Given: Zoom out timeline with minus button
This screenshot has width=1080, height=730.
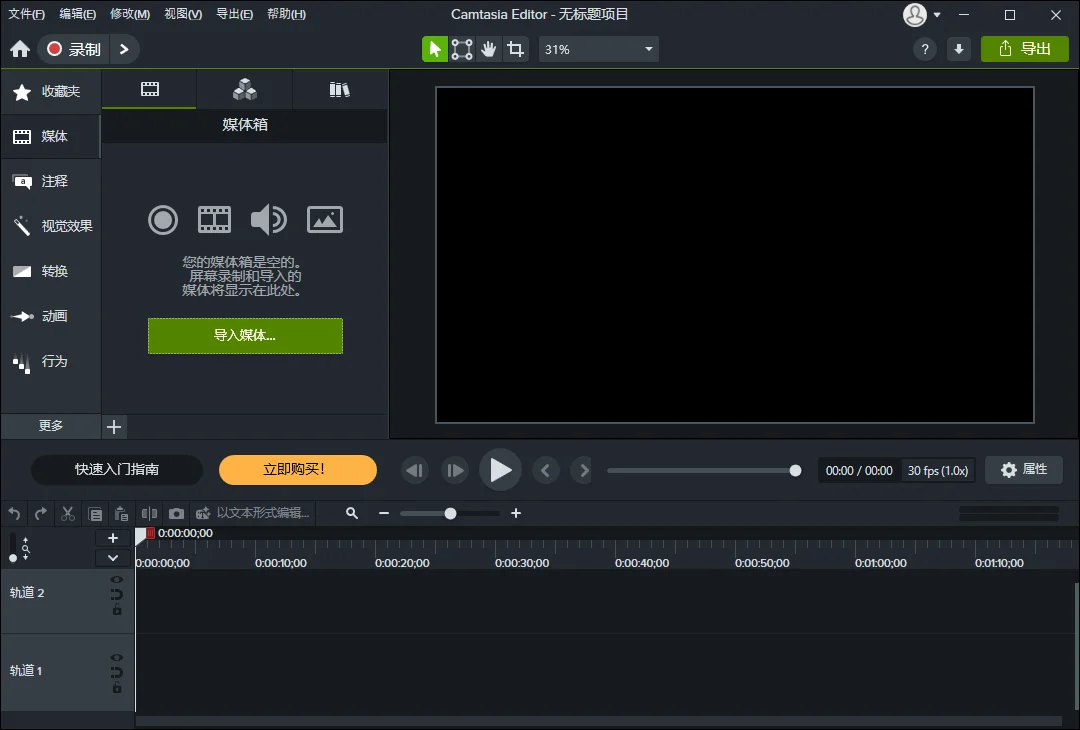Looking at the screenshot, I should click(384, 513).
